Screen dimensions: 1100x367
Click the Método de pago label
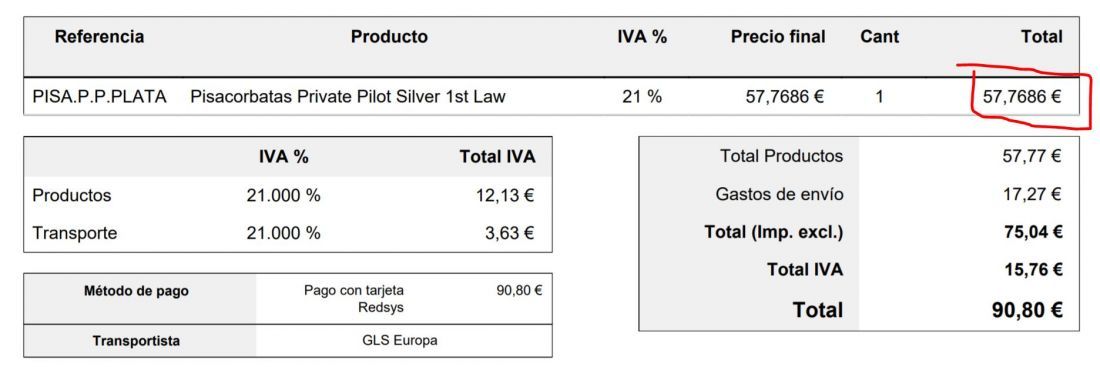pyautogui.click(x=136, y=291)
